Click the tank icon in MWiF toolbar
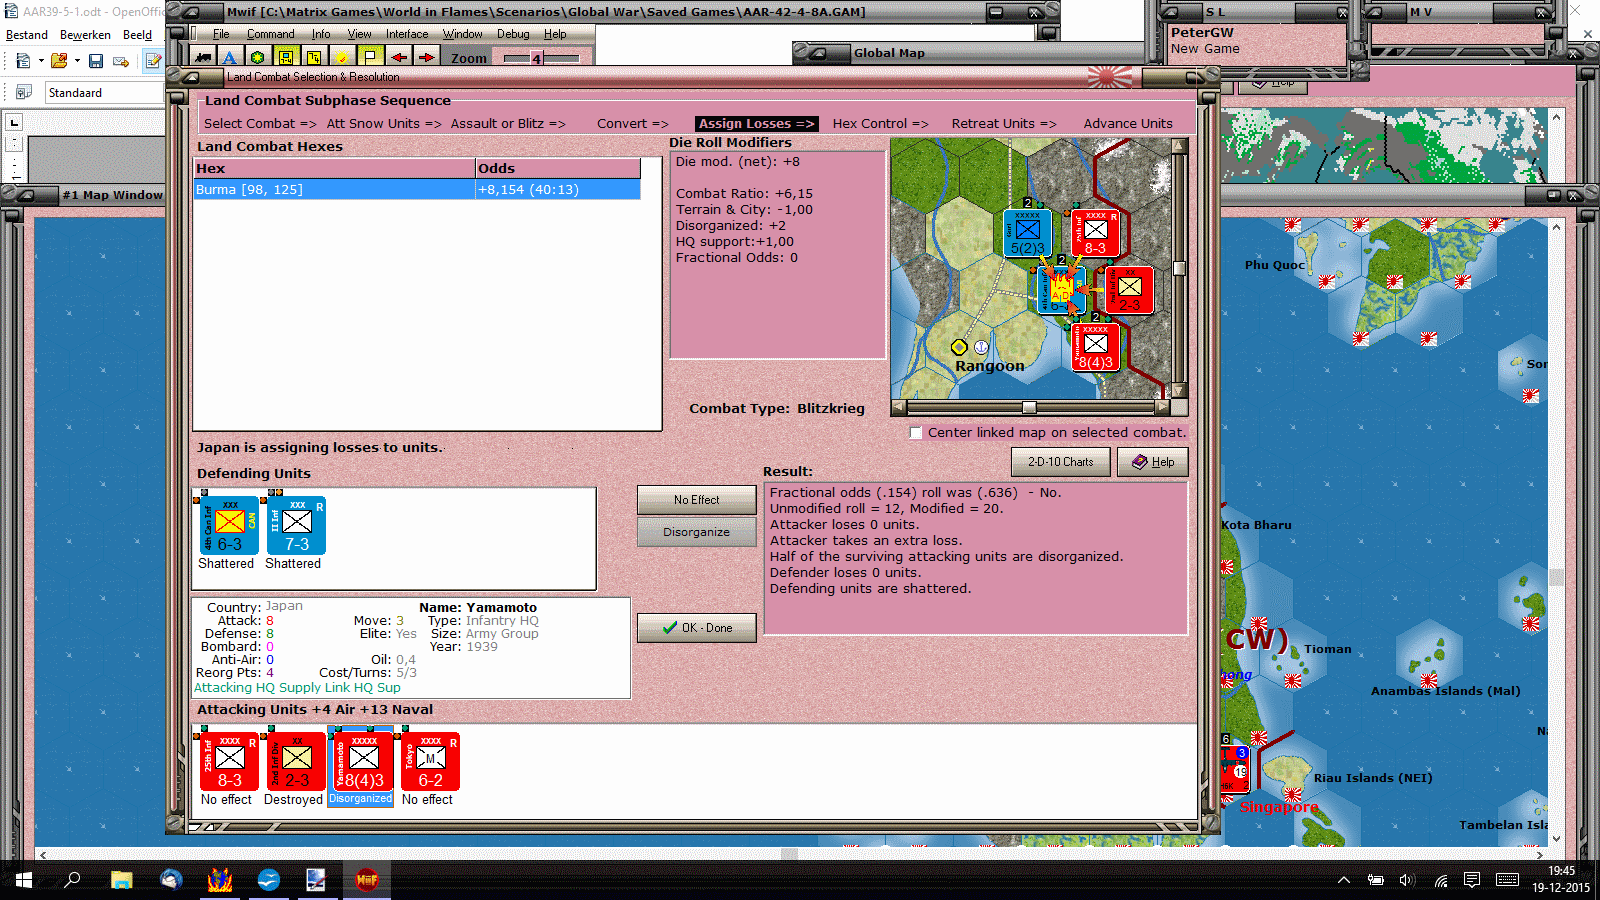The image size is (1600, 900). point(204,58)
